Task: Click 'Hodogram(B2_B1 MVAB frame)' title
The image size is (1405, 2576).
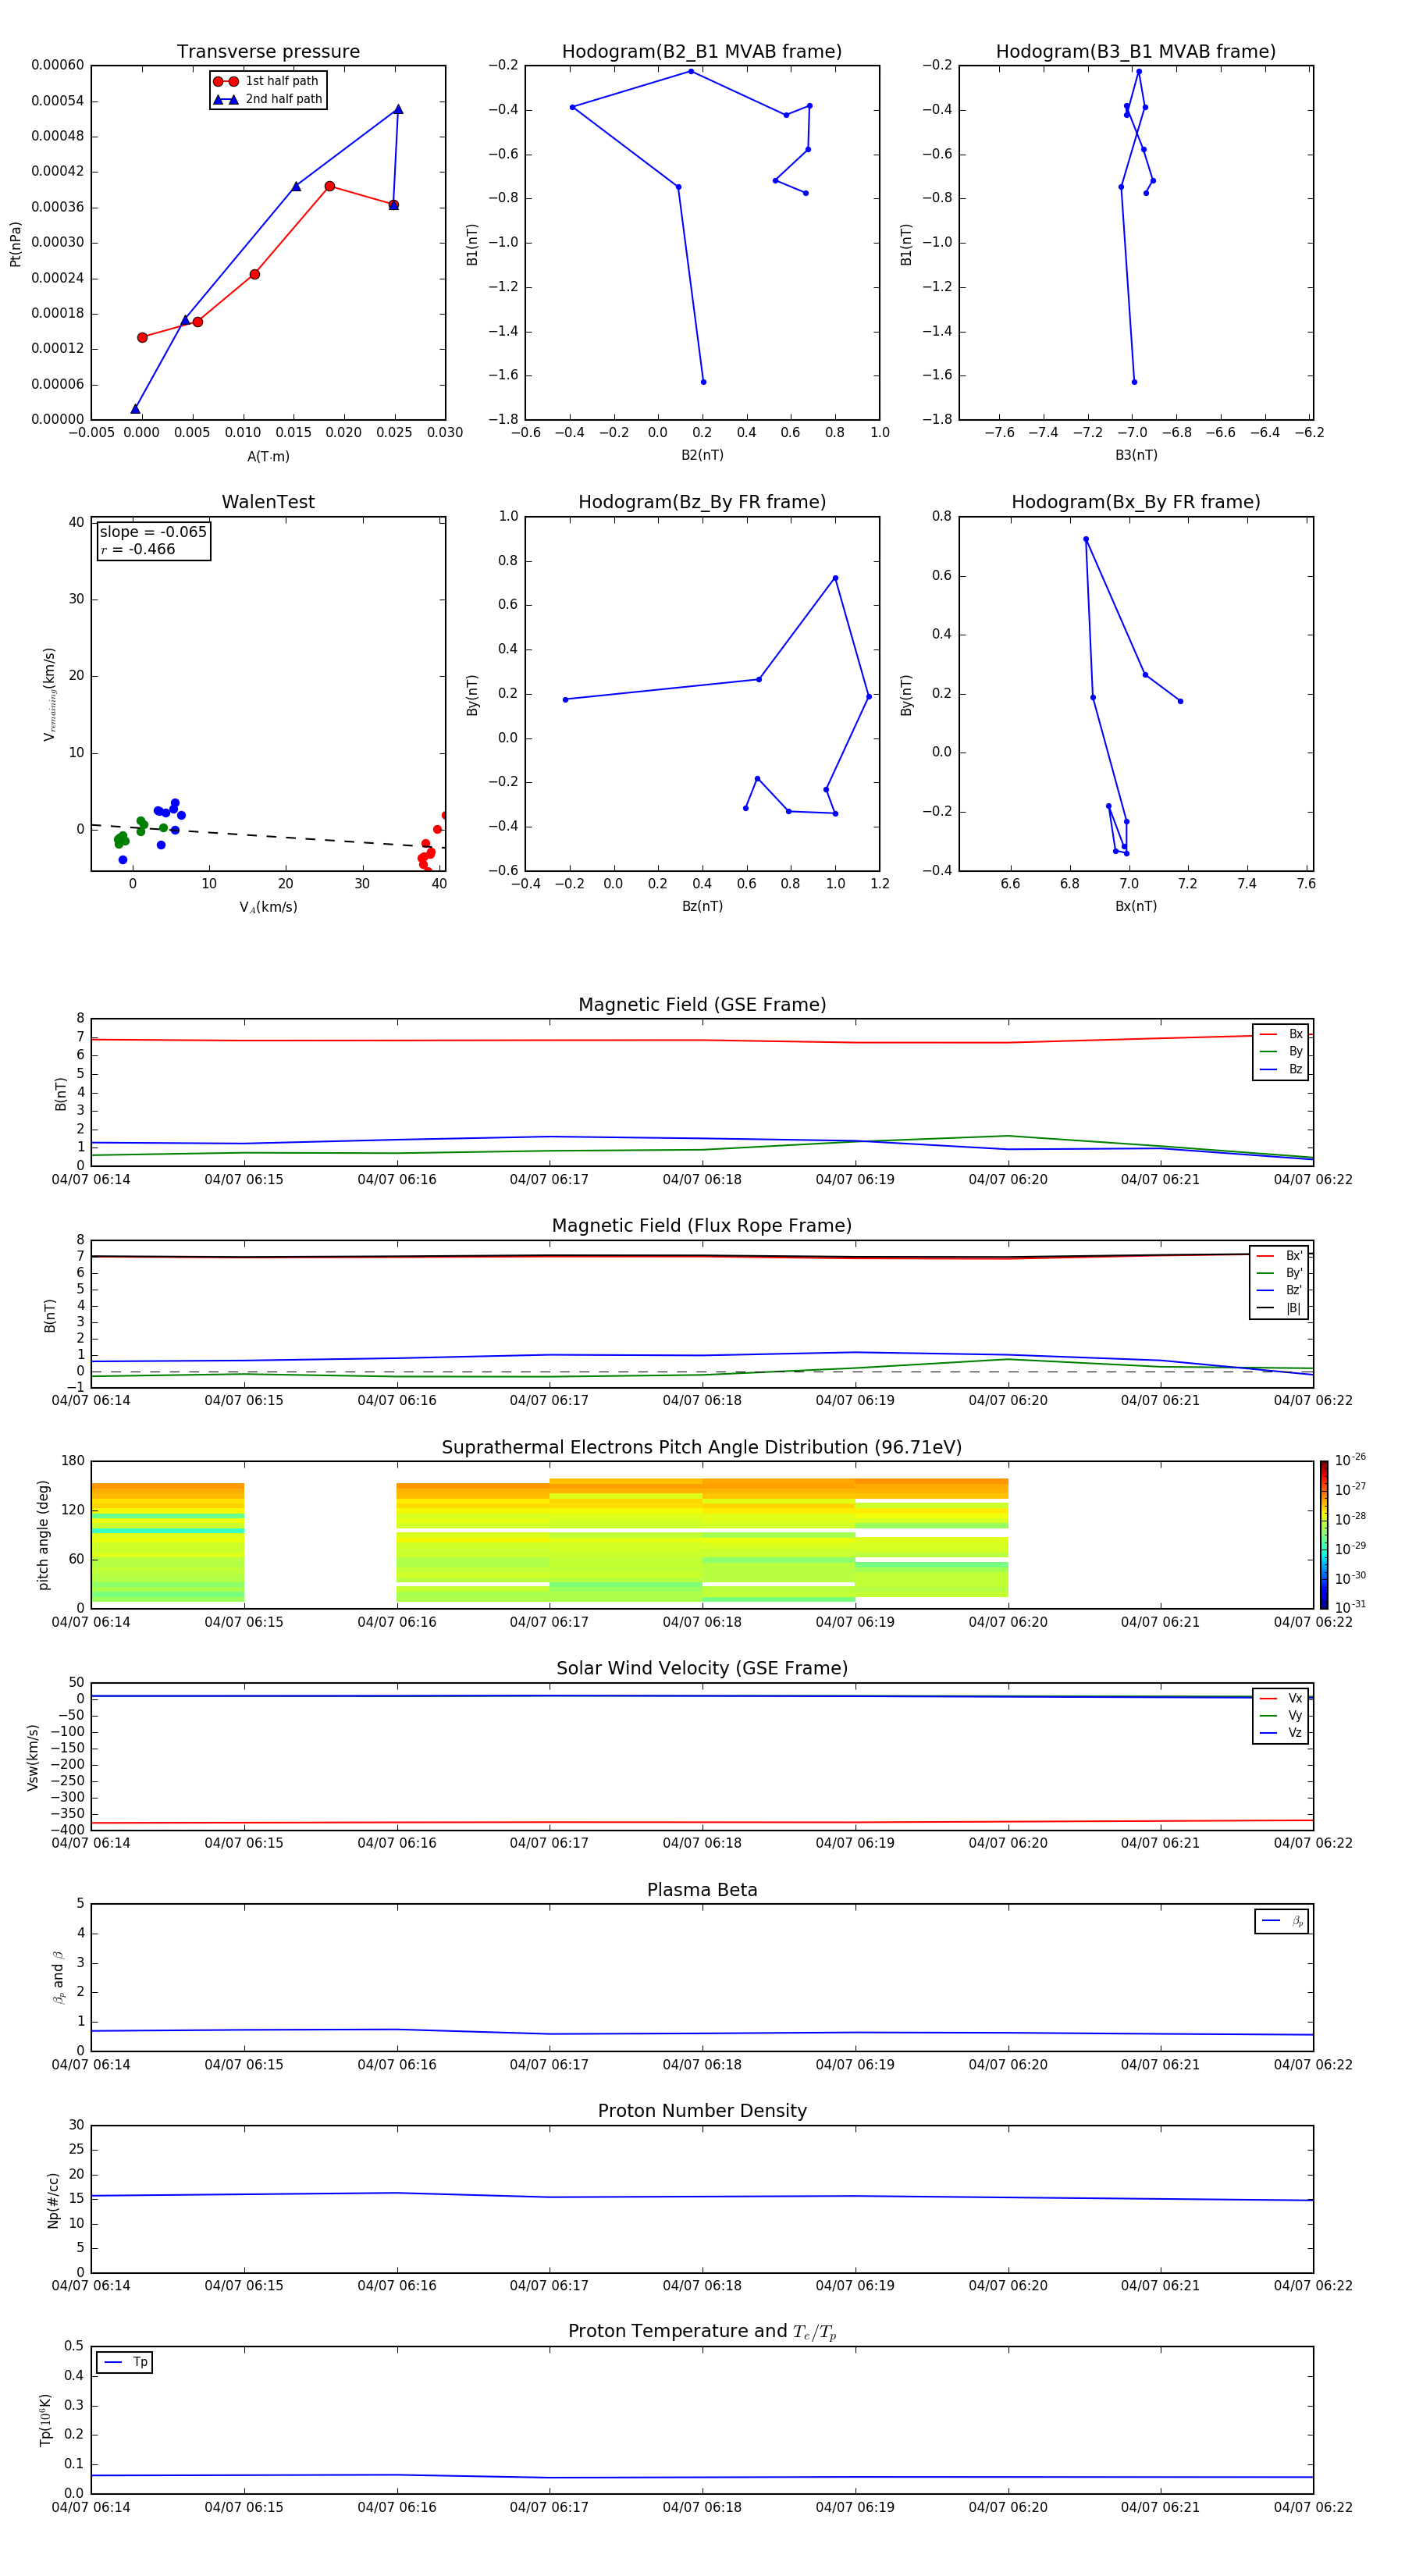Action: [702, 52]
